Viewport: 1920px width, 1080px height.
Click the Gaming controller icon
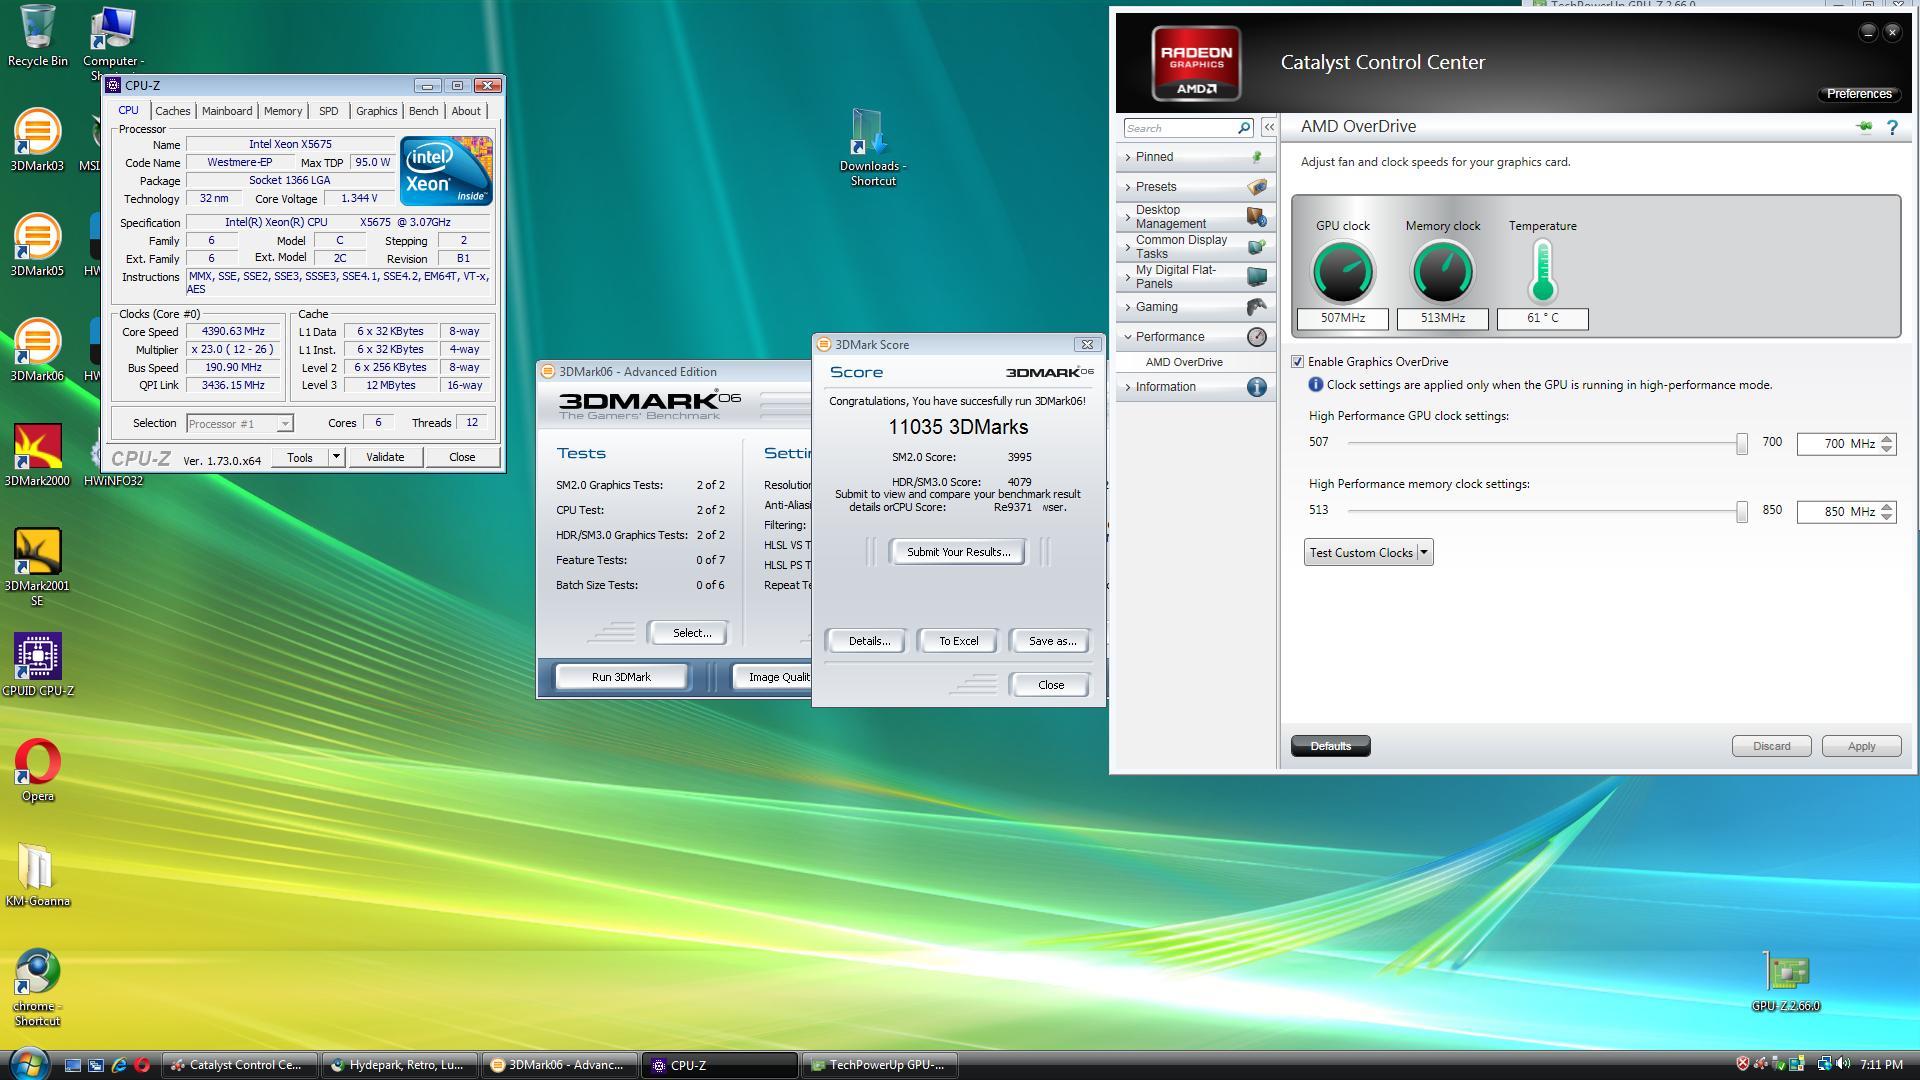point(1256,307)
